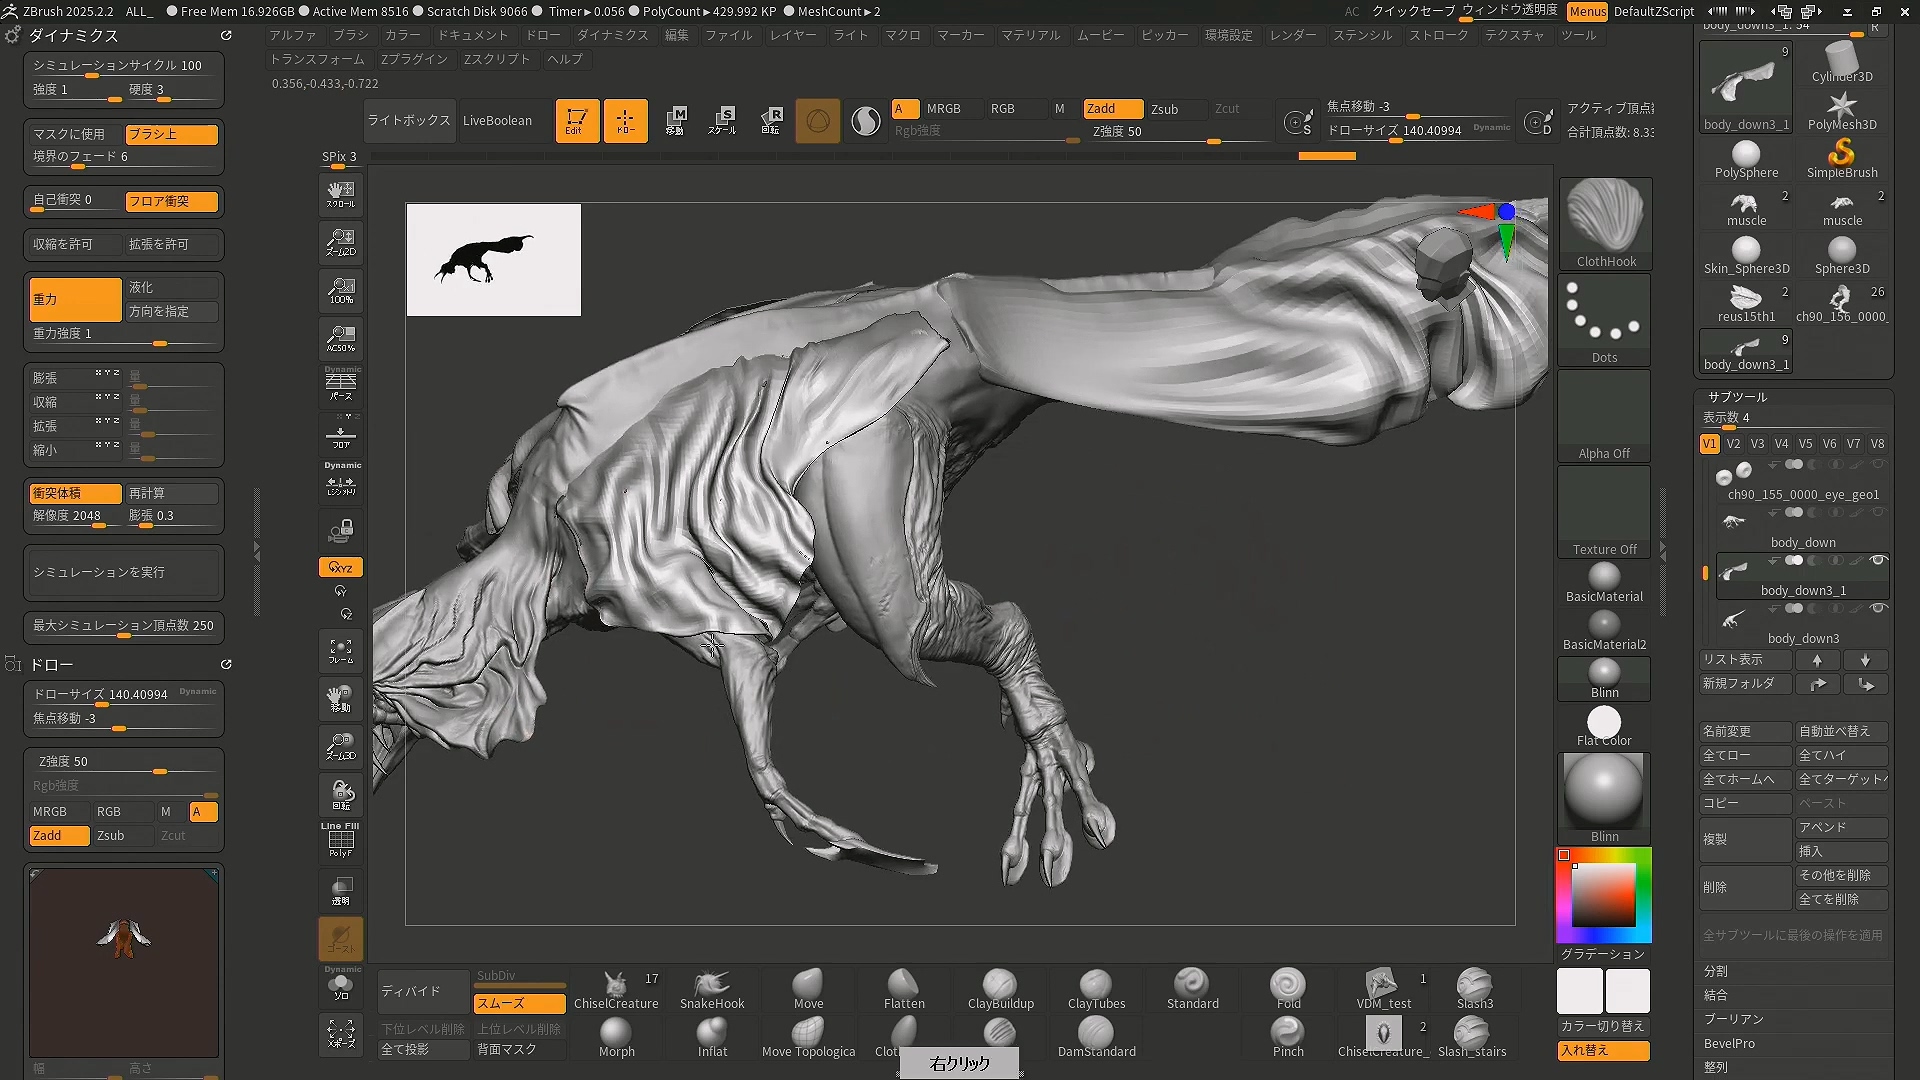Screen dimensions: 1920x1080
Task: Toggle PolyF Line Fill display
Action: click(x=341, y=840)
